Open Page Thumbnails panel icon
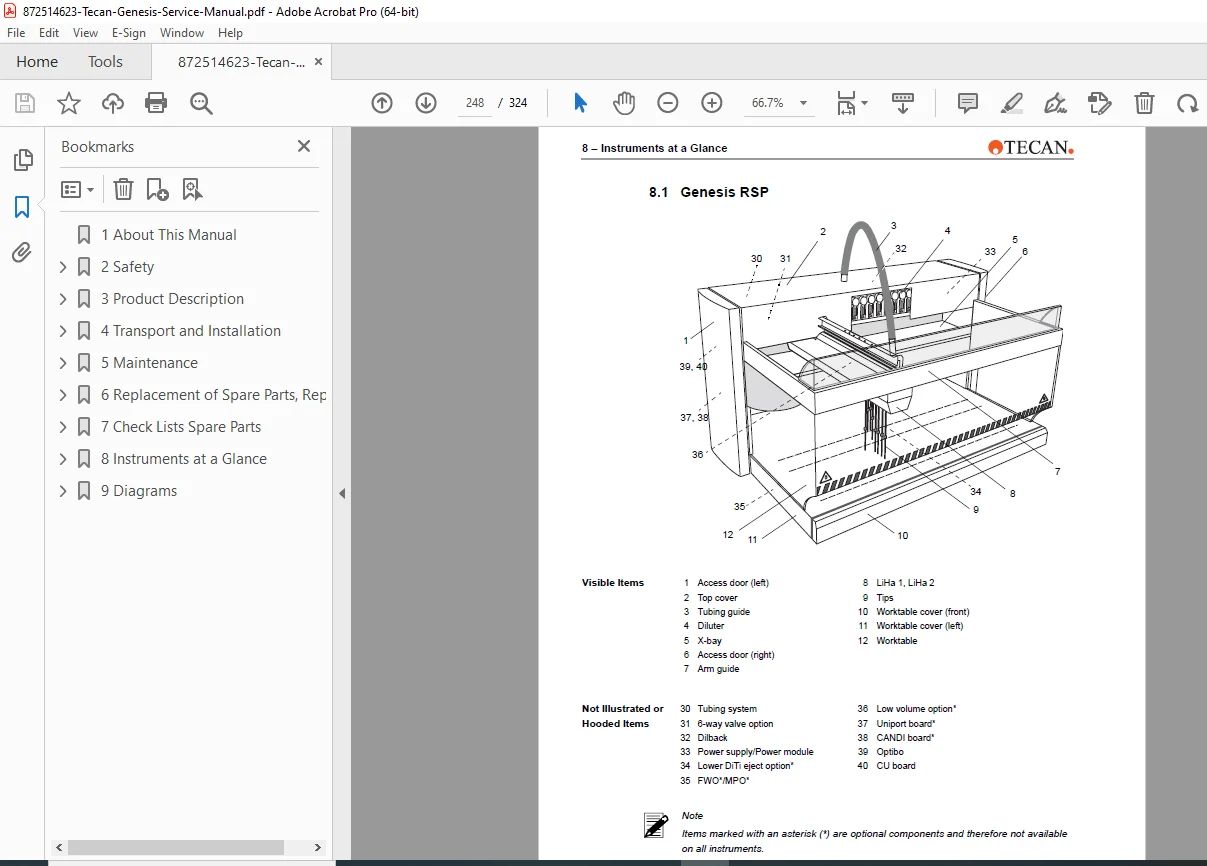 [x=22, y=160]
